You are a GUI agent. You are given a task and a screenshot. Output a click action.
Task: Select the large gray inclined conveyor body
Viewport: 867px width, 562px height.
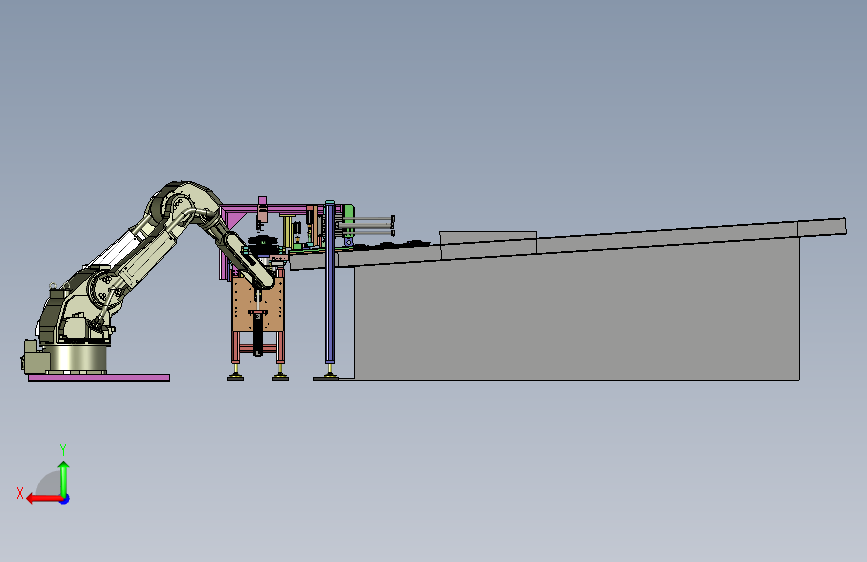577,315
